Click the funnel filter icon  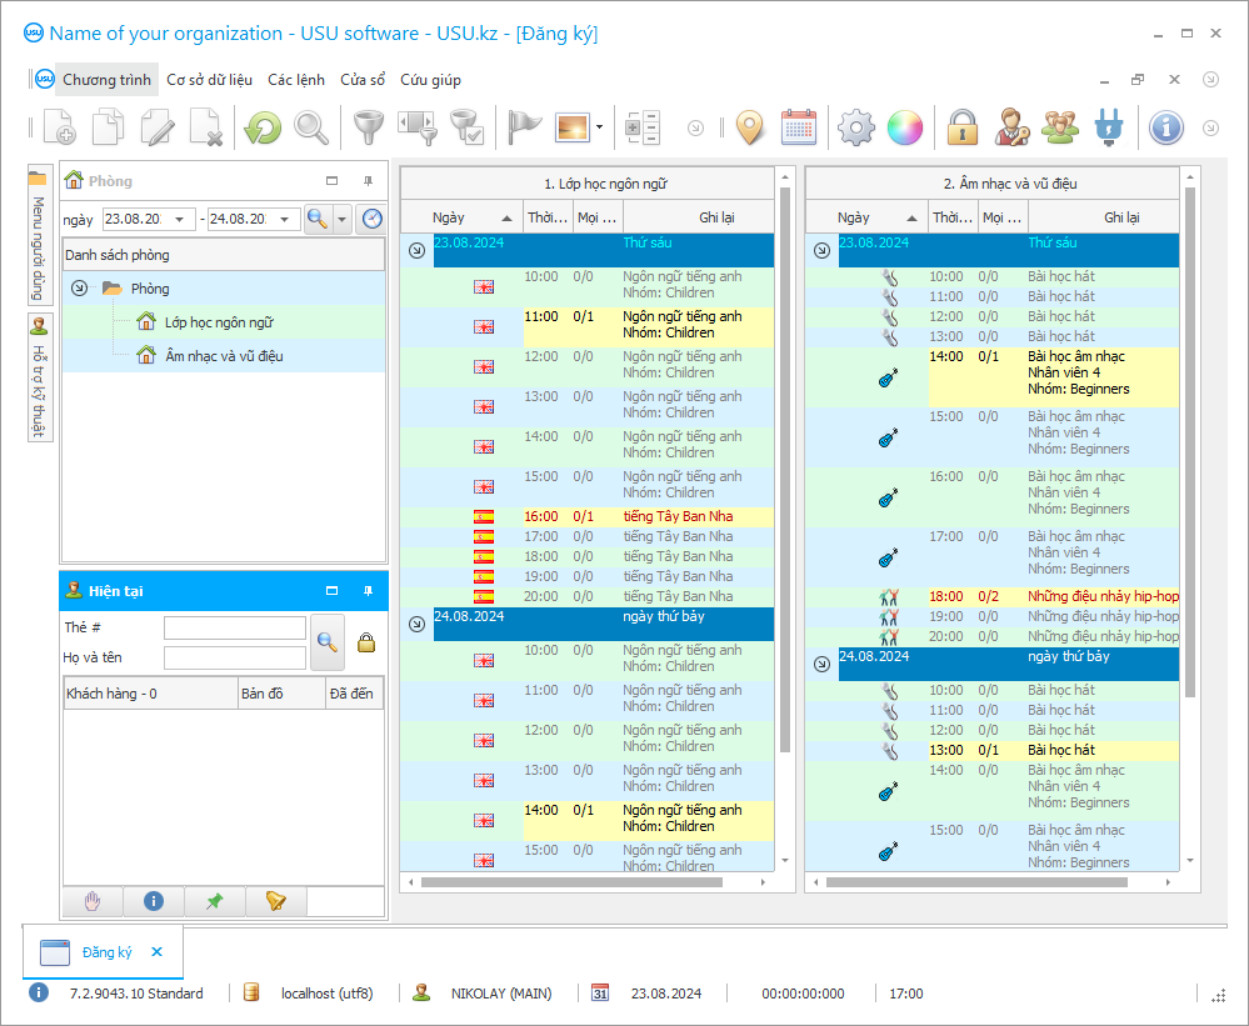click(x=369, y=128)
